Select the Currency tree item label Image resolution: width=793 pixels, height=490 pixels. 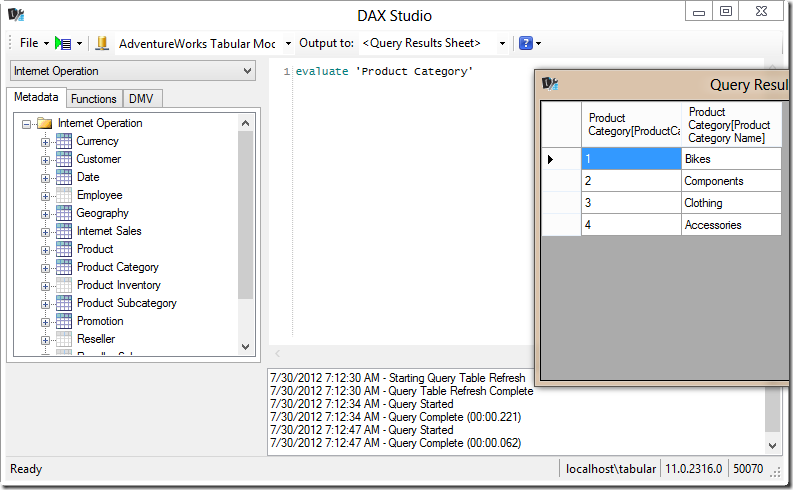[x=97, y=141]
